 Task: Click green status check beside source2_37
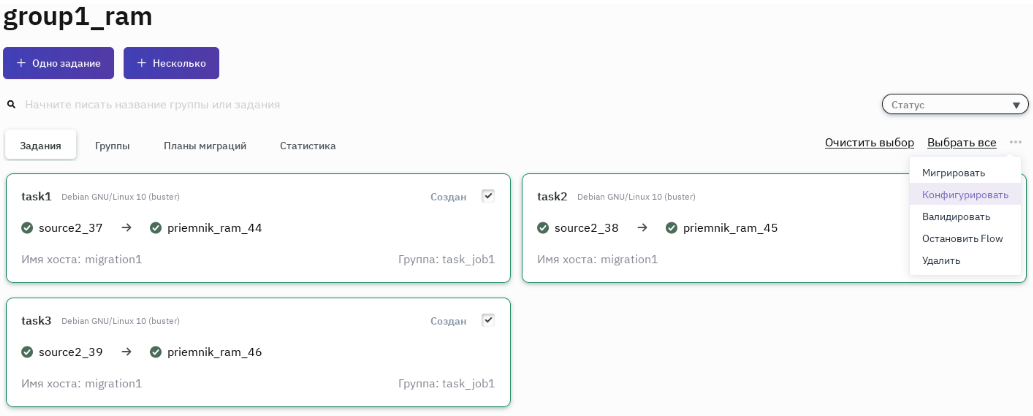(27, 228)
